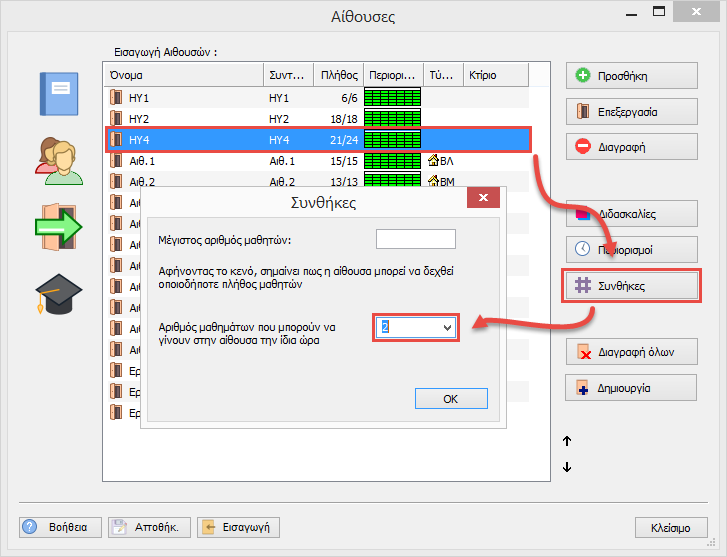Expand the lessons-per-hour dropdown

click(x=447, y=327)
